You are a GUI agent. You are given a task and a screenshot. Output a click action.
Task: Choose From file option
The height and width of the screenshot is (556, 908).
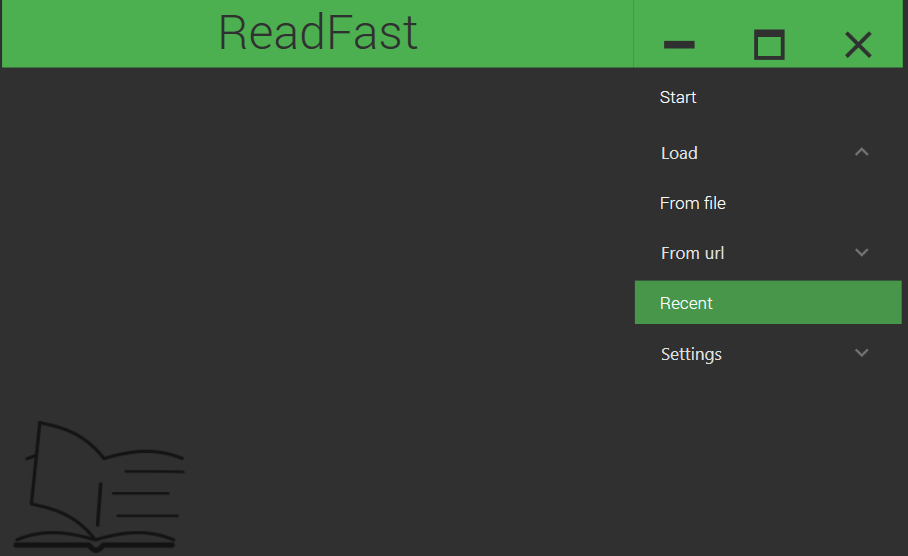click(x=768, y=203)
